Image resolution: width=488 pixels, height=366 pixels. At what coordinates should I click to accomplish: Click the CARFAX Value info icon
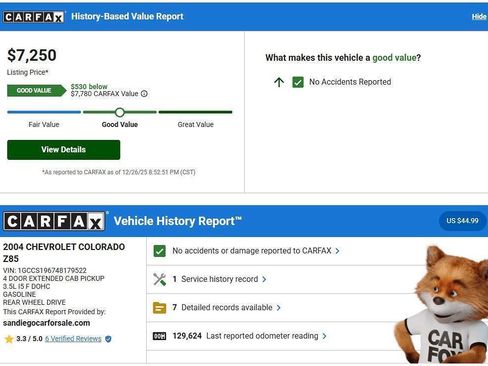(x=144, y=94)
